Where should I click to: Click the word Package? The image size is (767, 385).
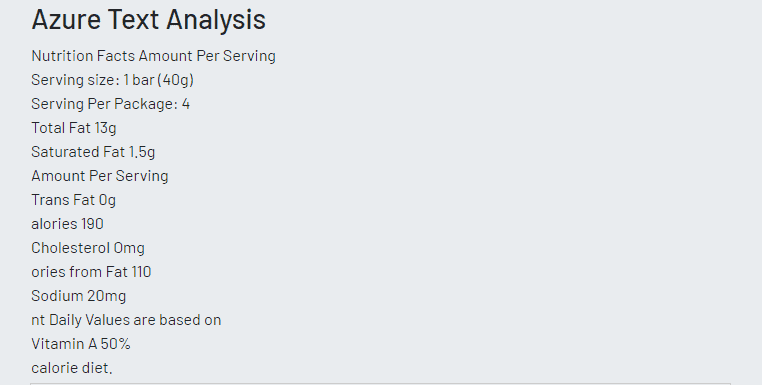click(146, 104)
